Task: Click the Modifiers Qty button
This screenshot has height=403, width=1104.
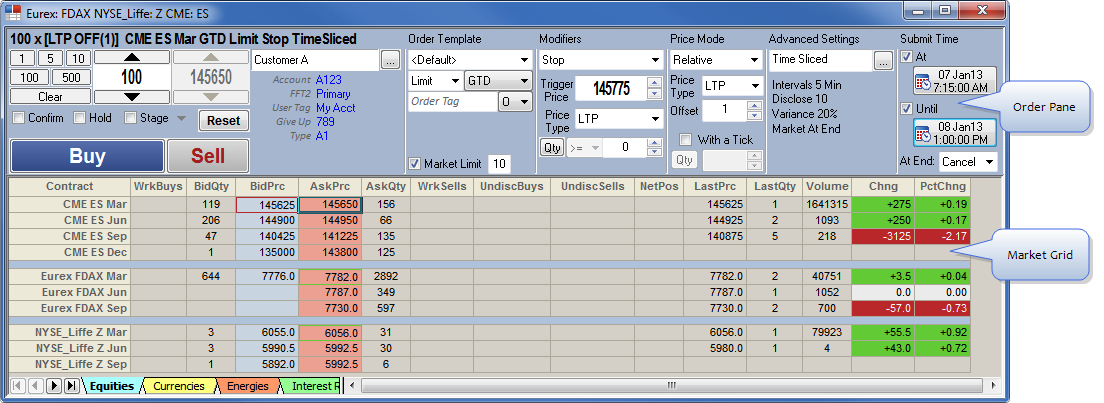Action: tap(551, 147)
